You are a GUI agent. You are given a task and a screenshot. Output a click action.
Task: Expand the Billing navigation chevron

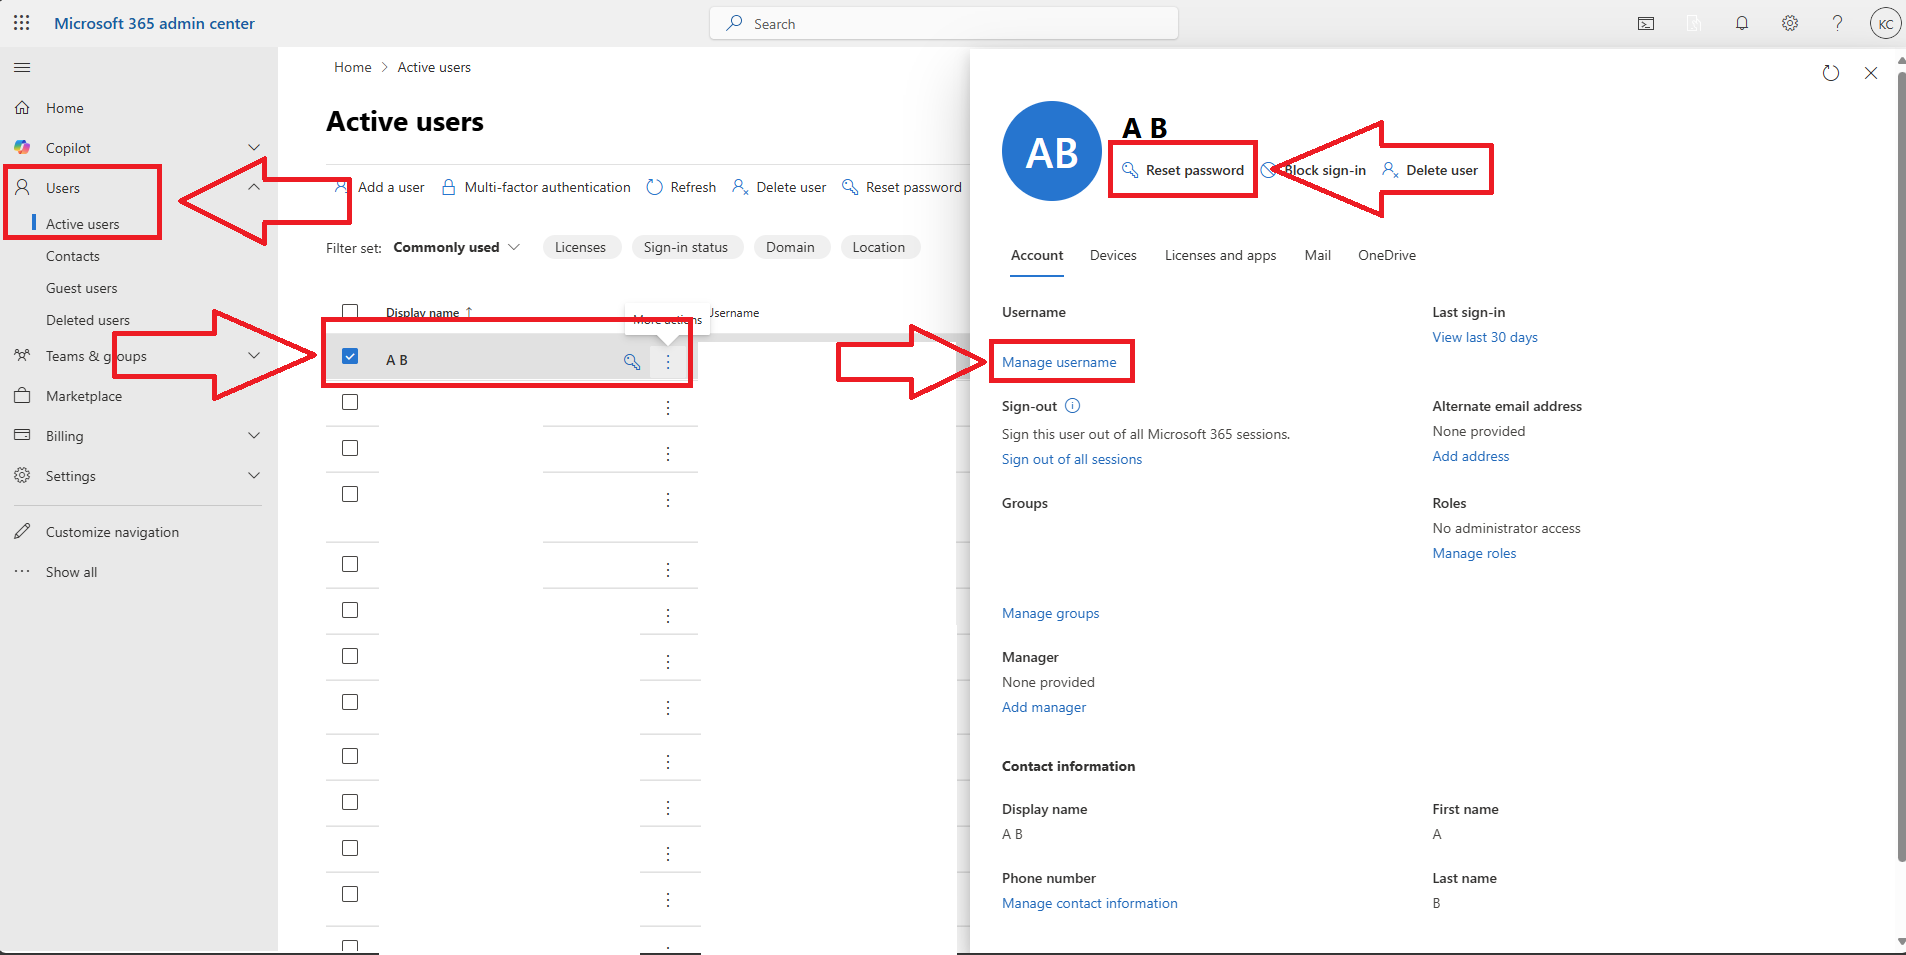(254, 435)
